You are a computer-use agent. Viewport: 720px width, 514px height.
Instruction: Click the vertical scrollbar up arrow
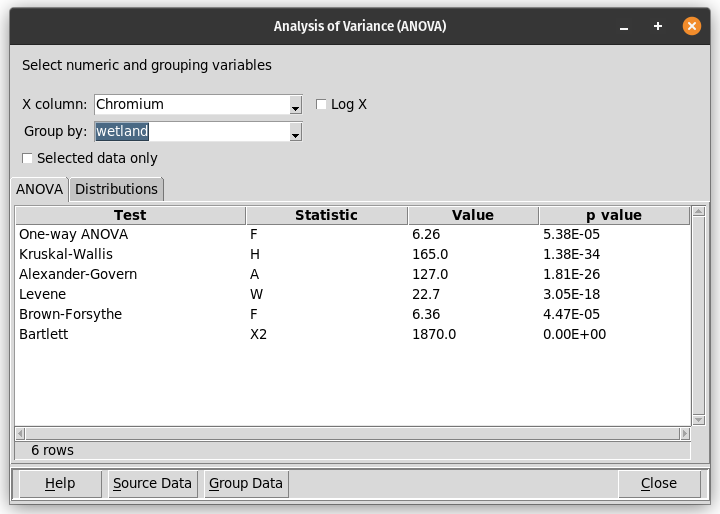[698, 211]
